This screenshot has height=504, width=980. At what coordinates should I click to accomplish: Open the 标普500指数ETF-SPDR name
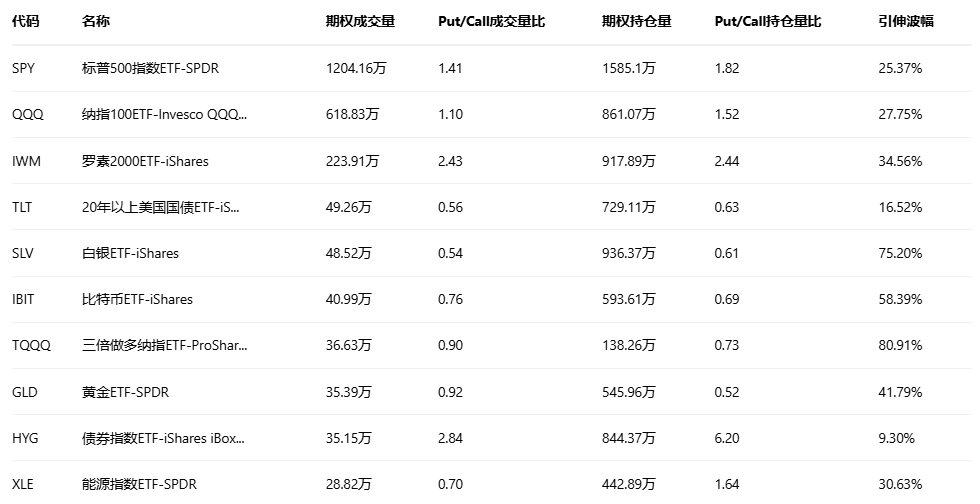(x=150, y=69)
